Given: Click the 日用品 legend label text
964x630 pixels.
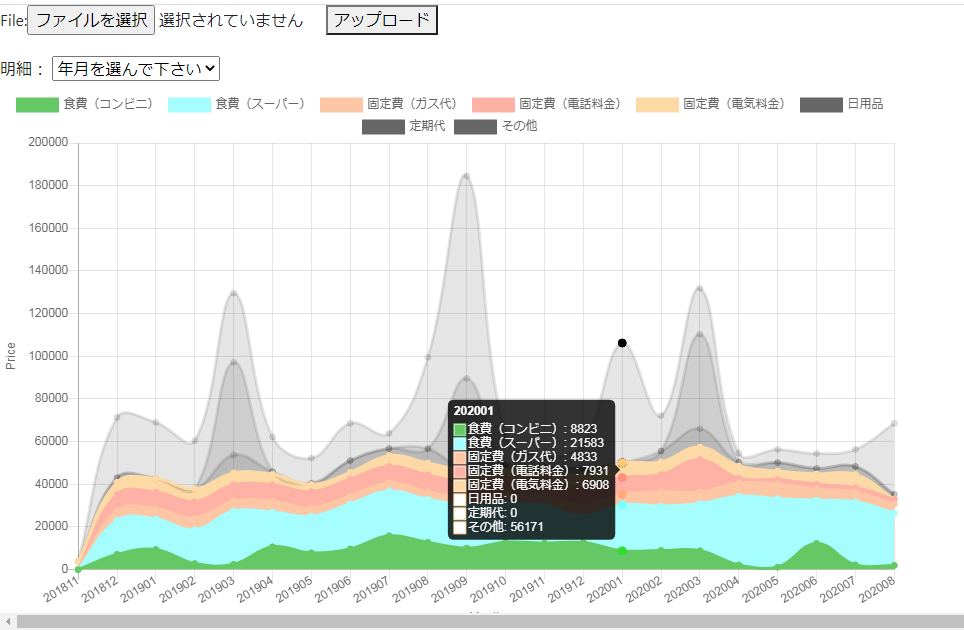Looking at the screenshot, I should (865, 104).
